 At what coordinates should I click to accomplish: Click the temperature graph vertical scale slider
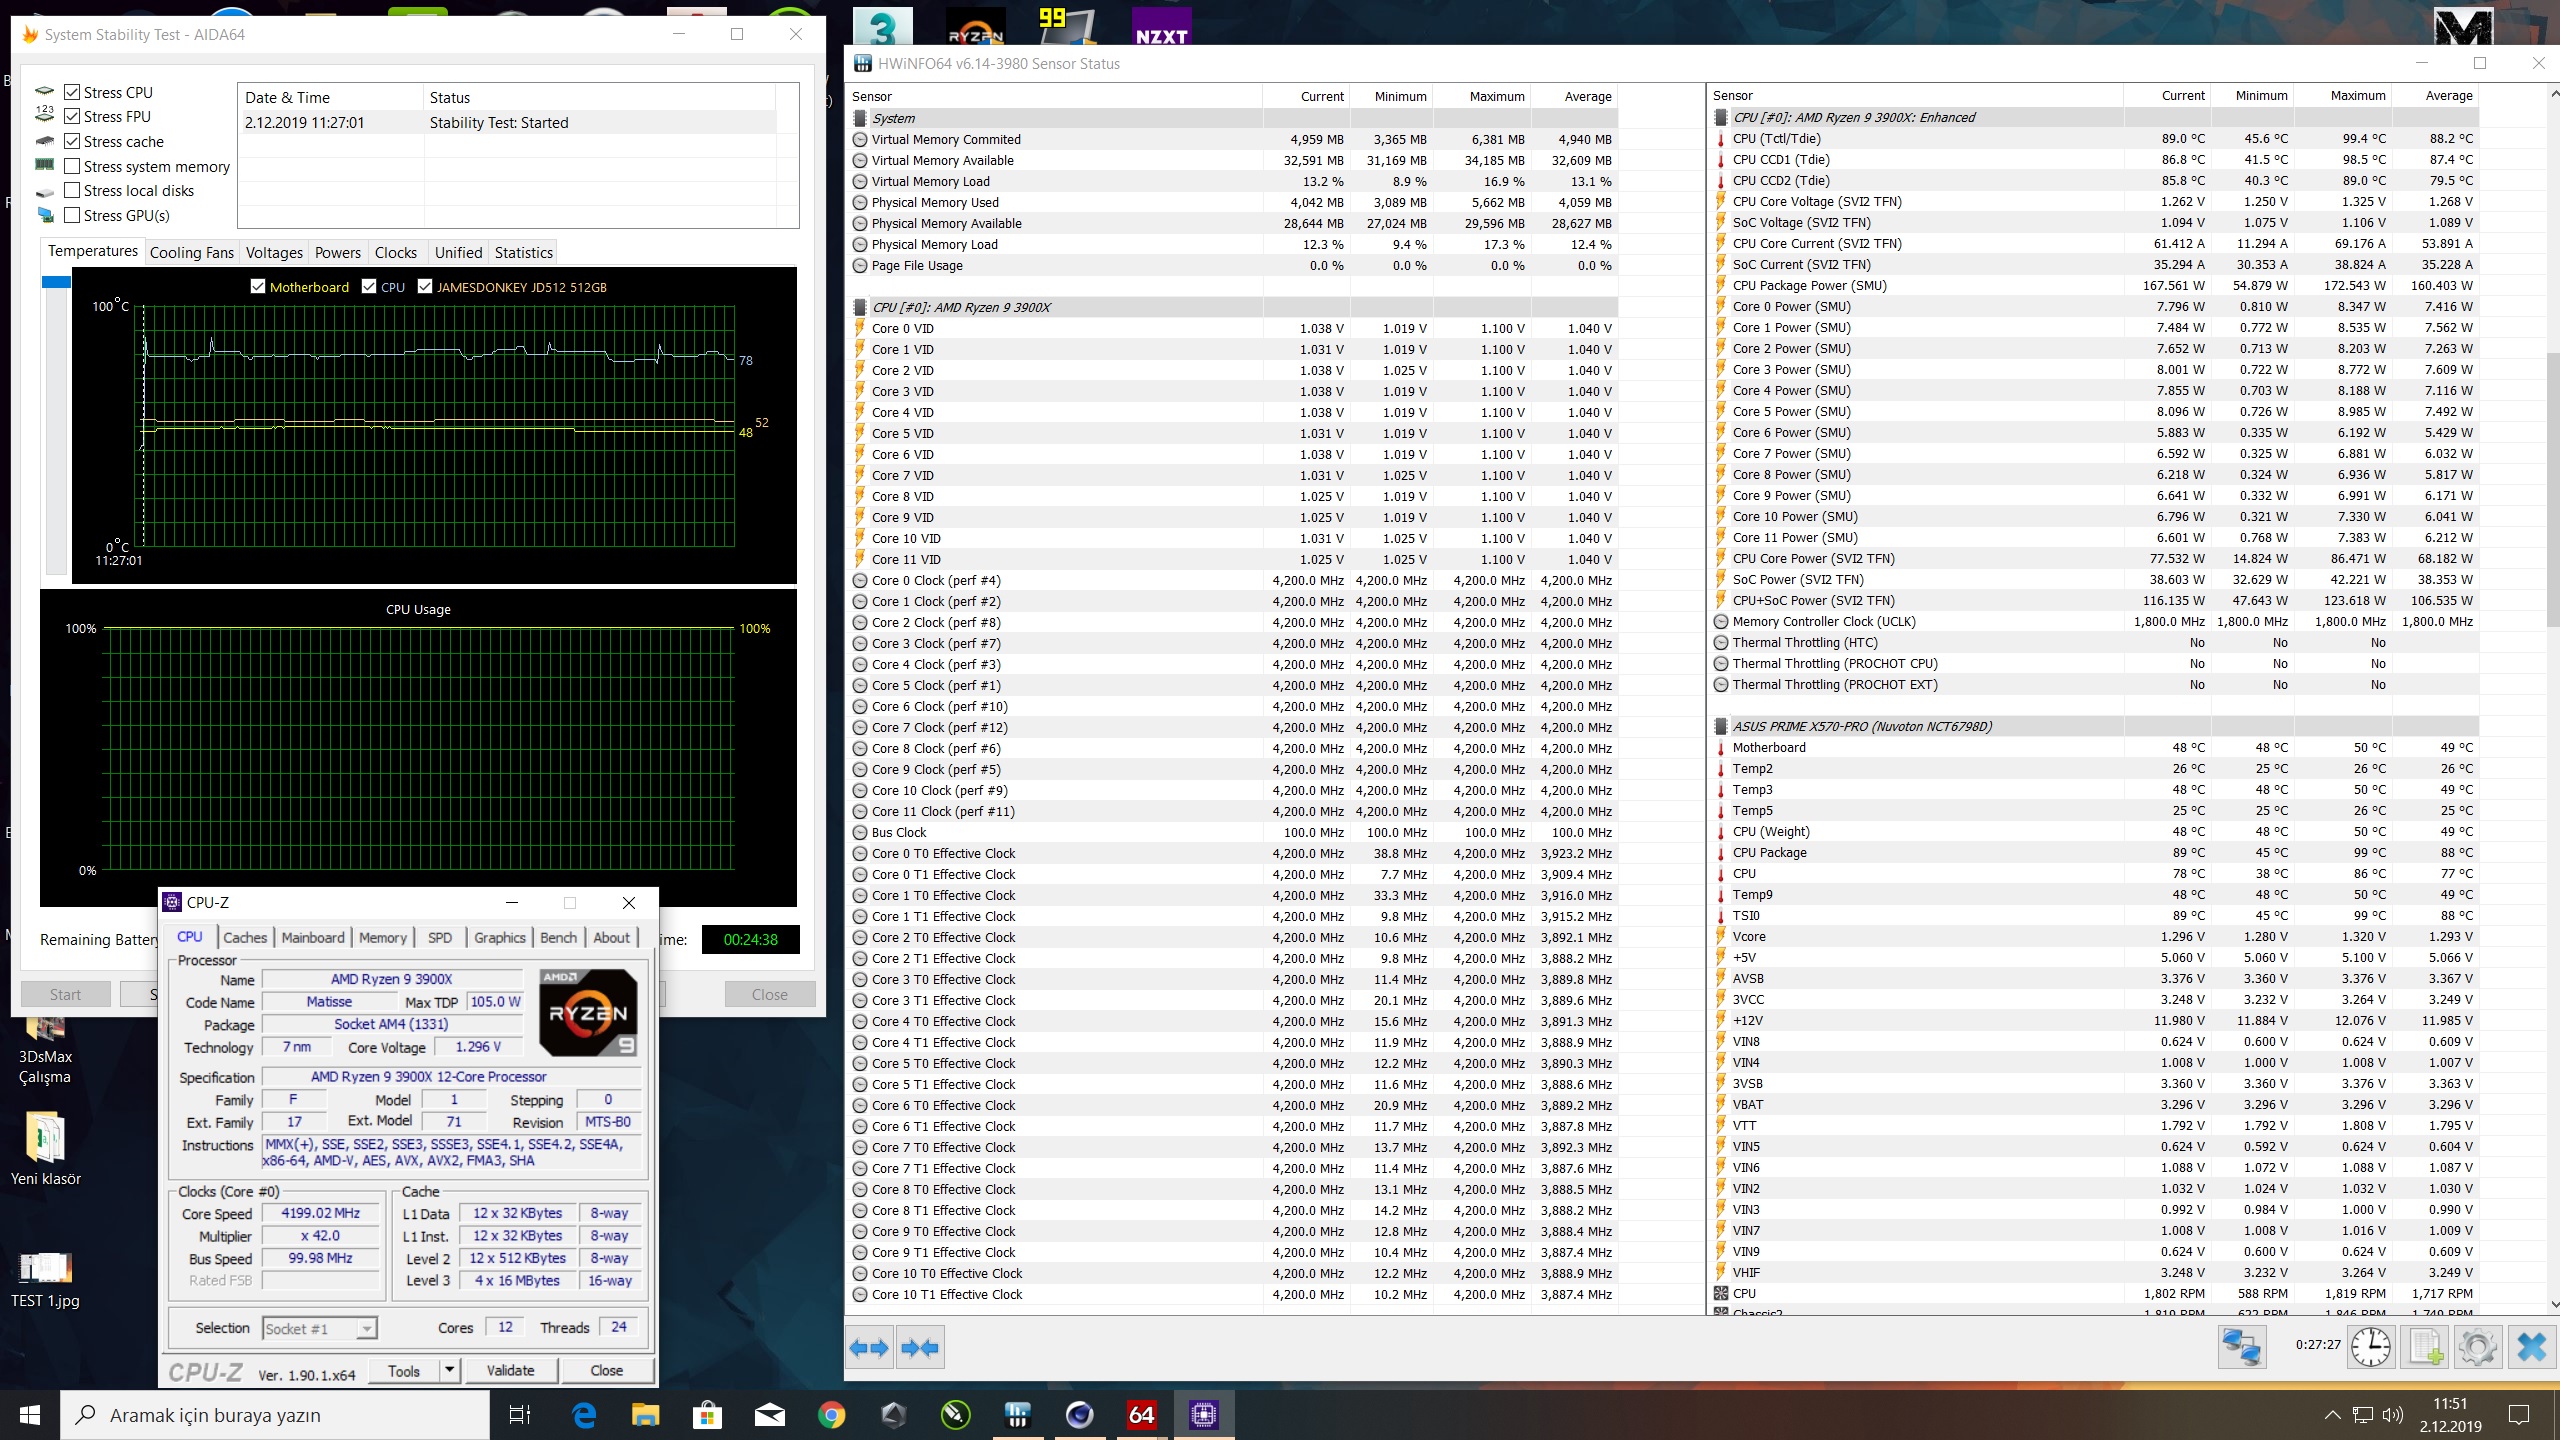(x=56, y=283)
